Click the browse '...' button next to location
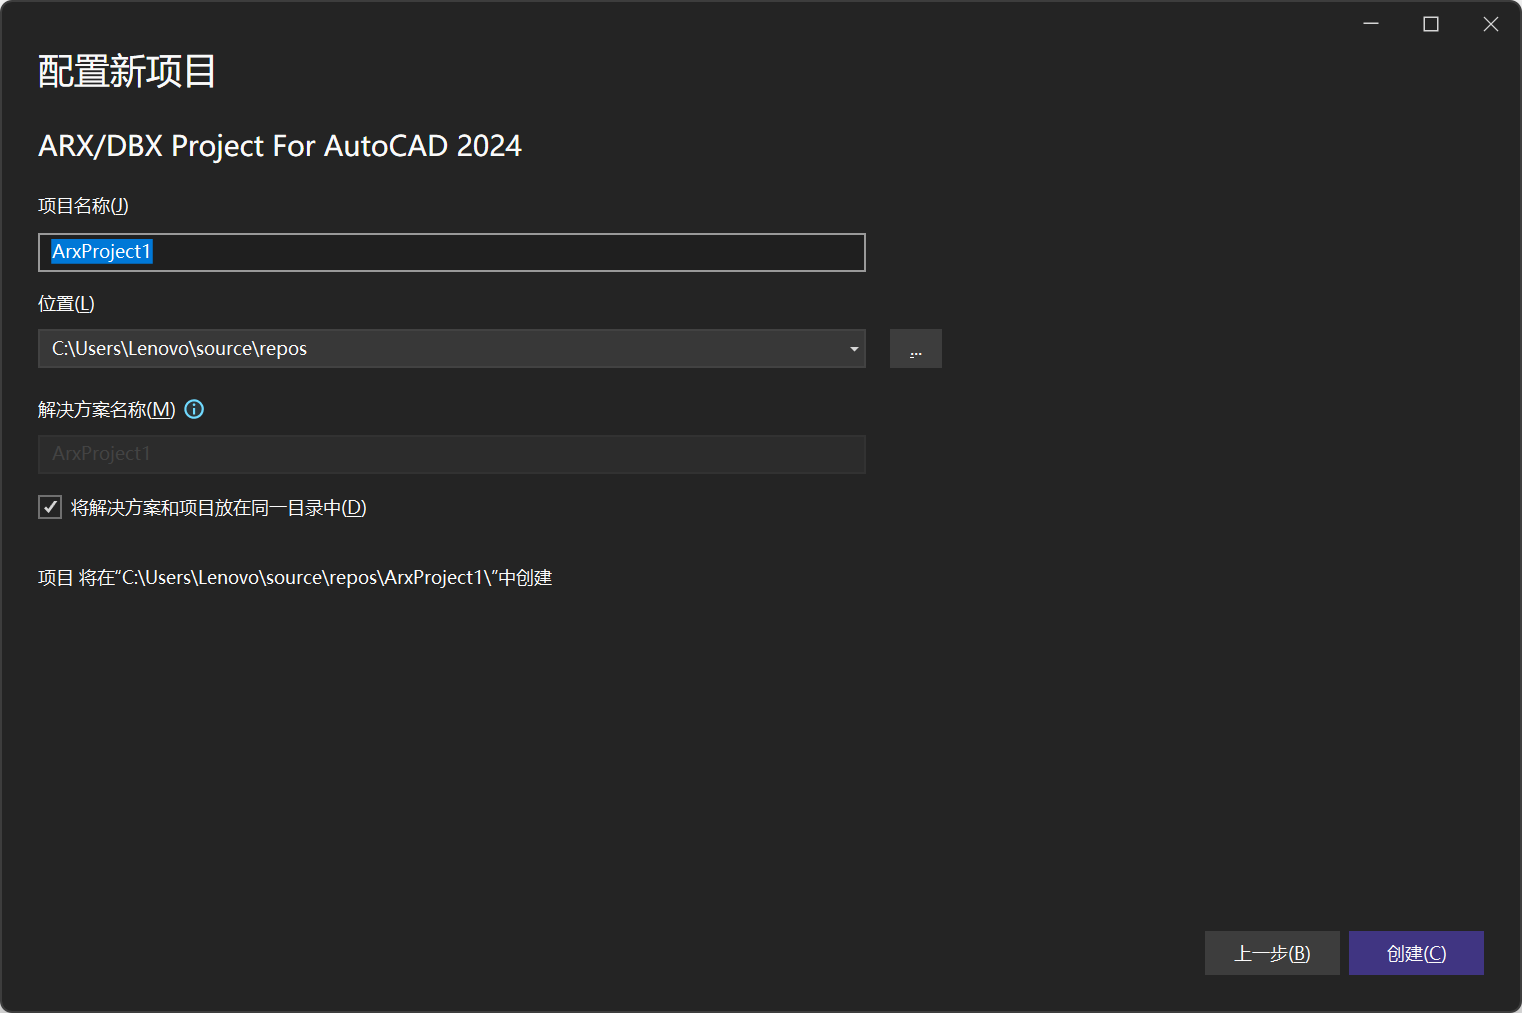Screen dimensions: 1522x1013 click(916, 349)
